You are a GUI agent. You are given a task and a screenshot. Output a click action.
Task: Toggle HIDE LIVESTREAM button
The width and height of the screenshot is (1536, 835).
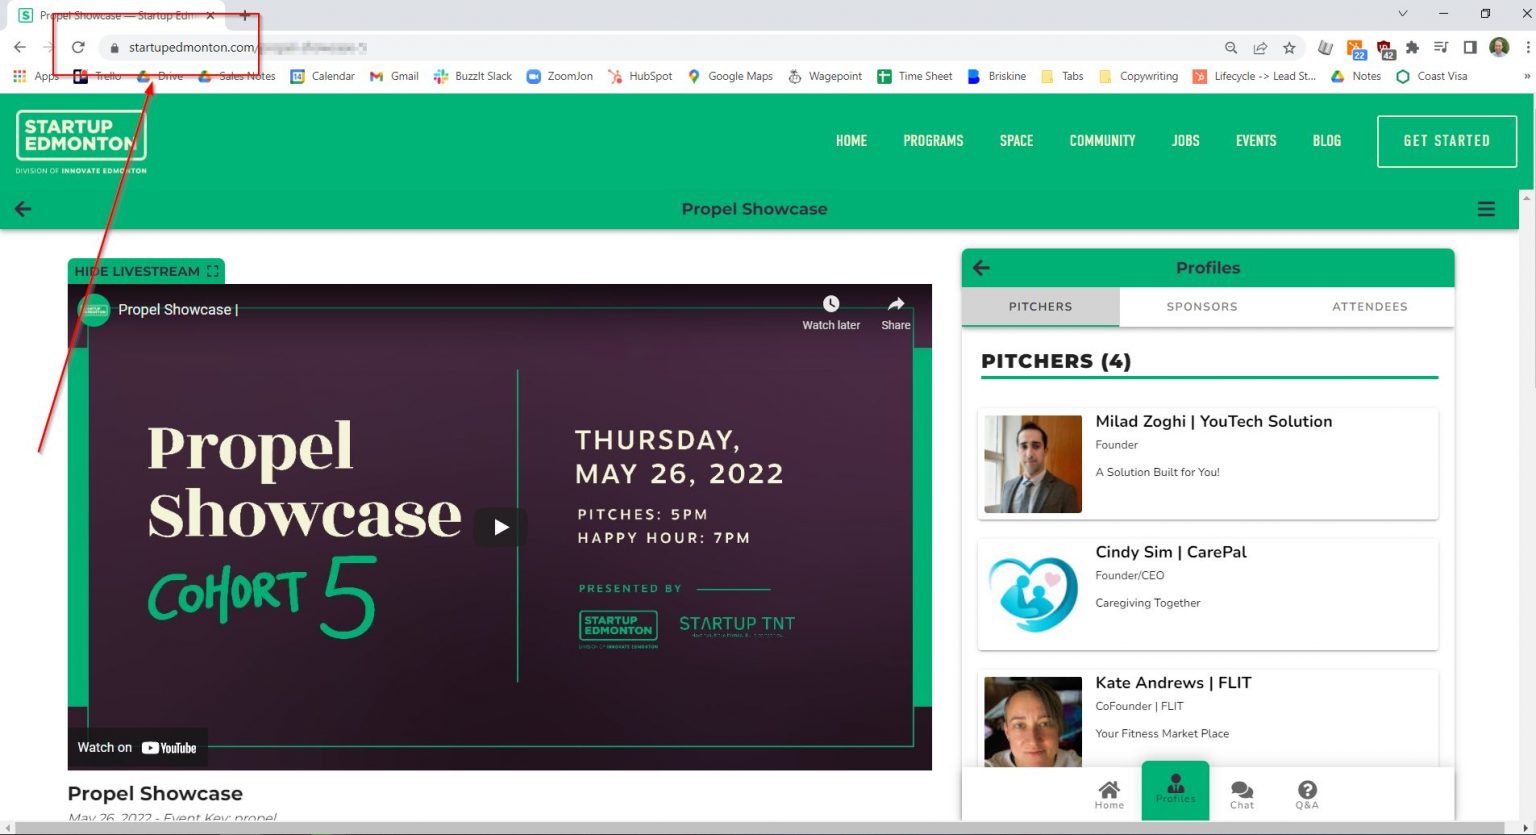coord(146,271)
